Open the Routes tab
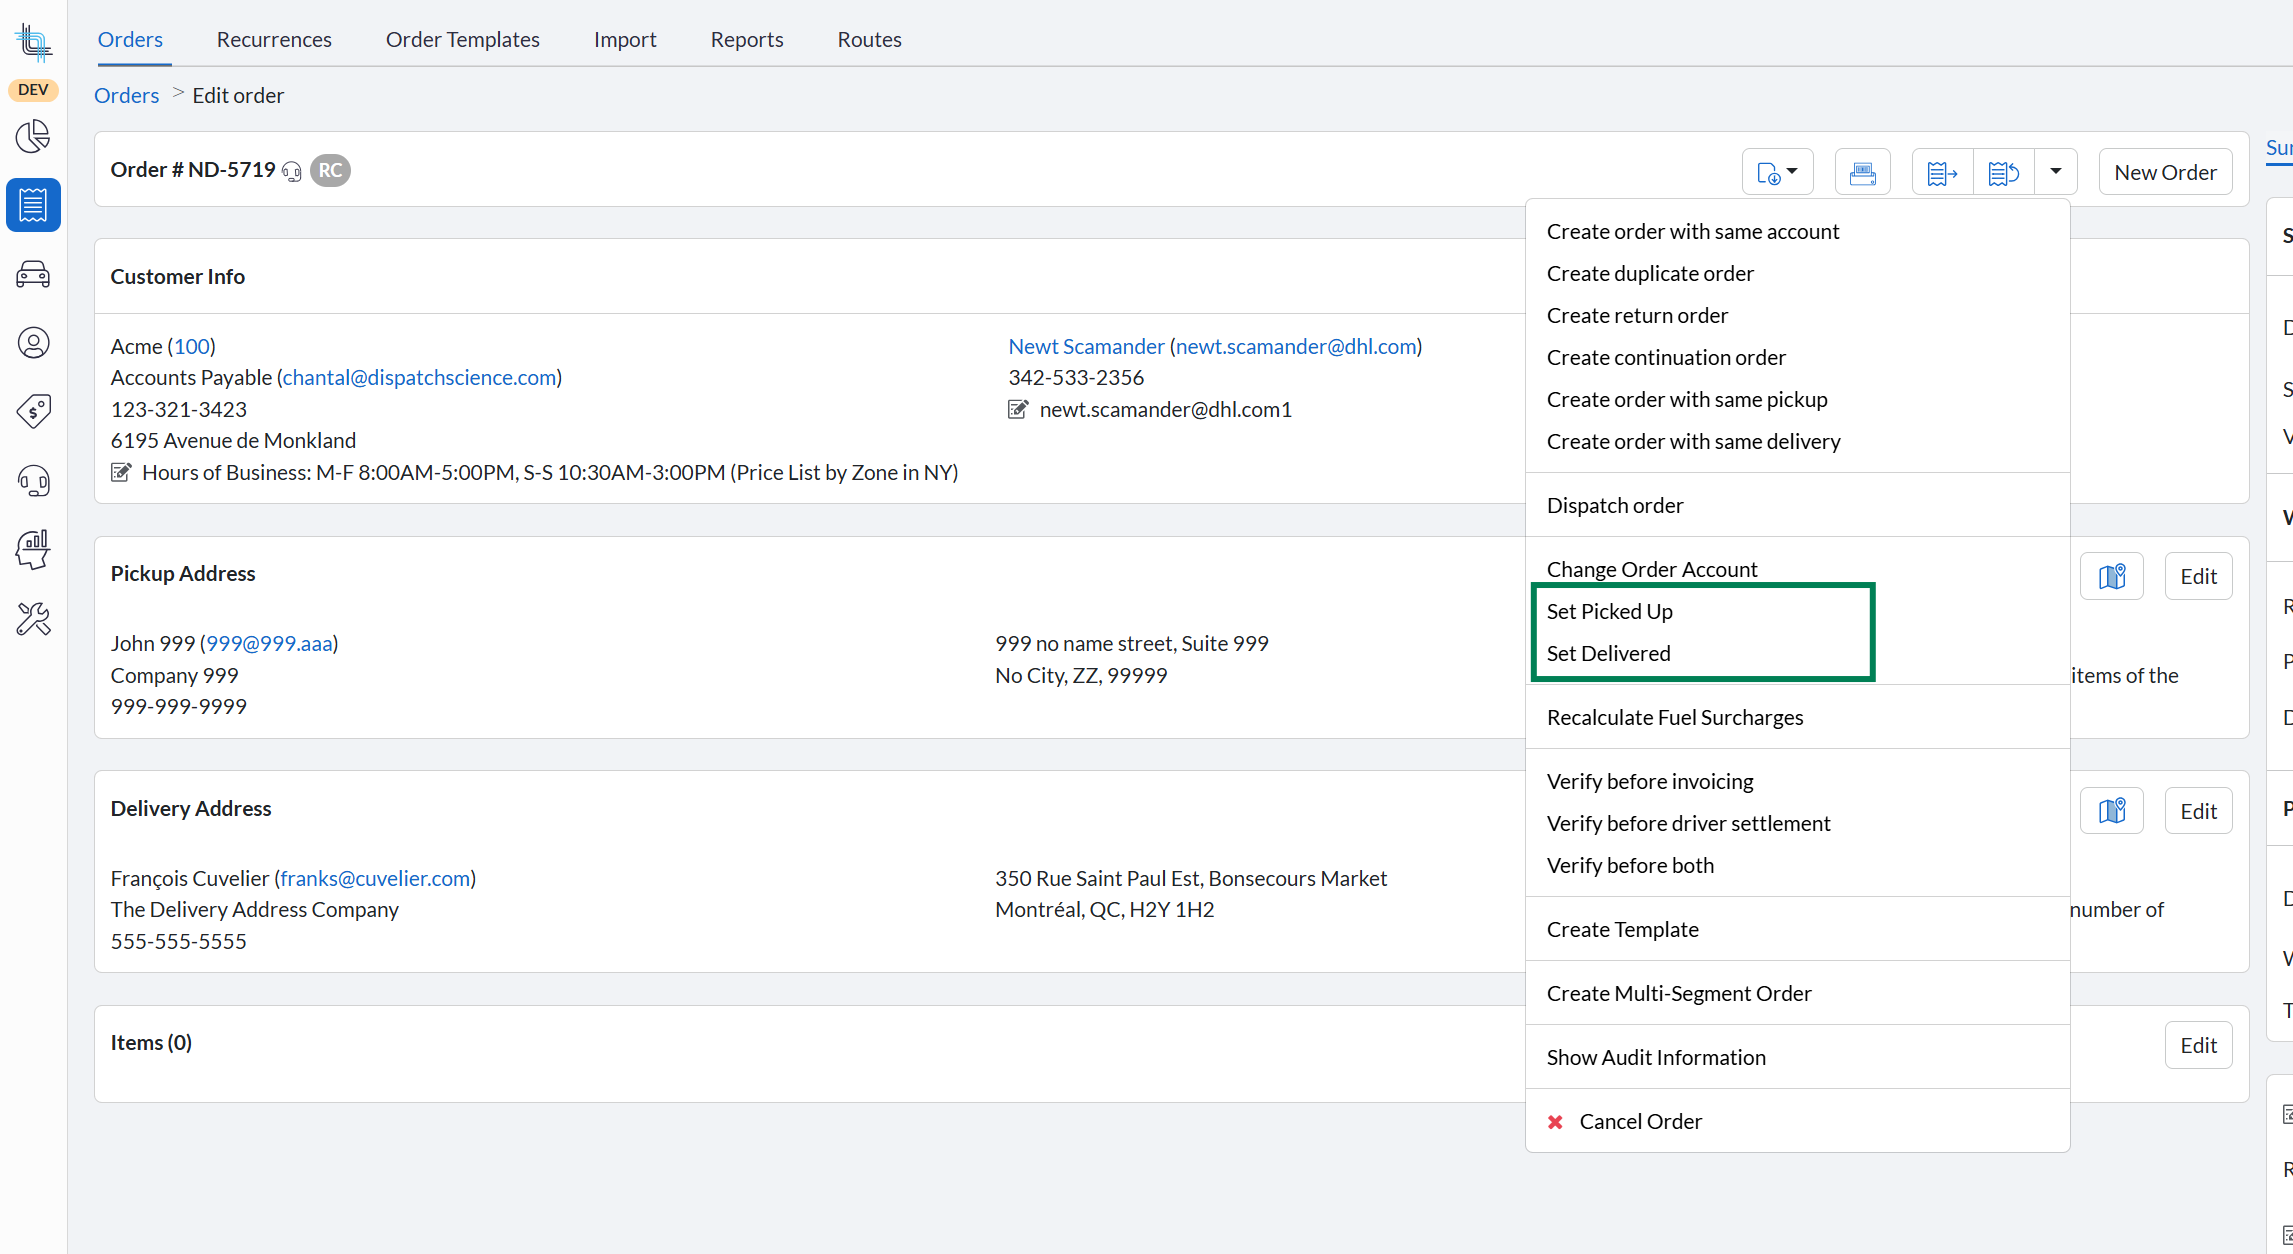2293x1254 pixels. [869, 39]
